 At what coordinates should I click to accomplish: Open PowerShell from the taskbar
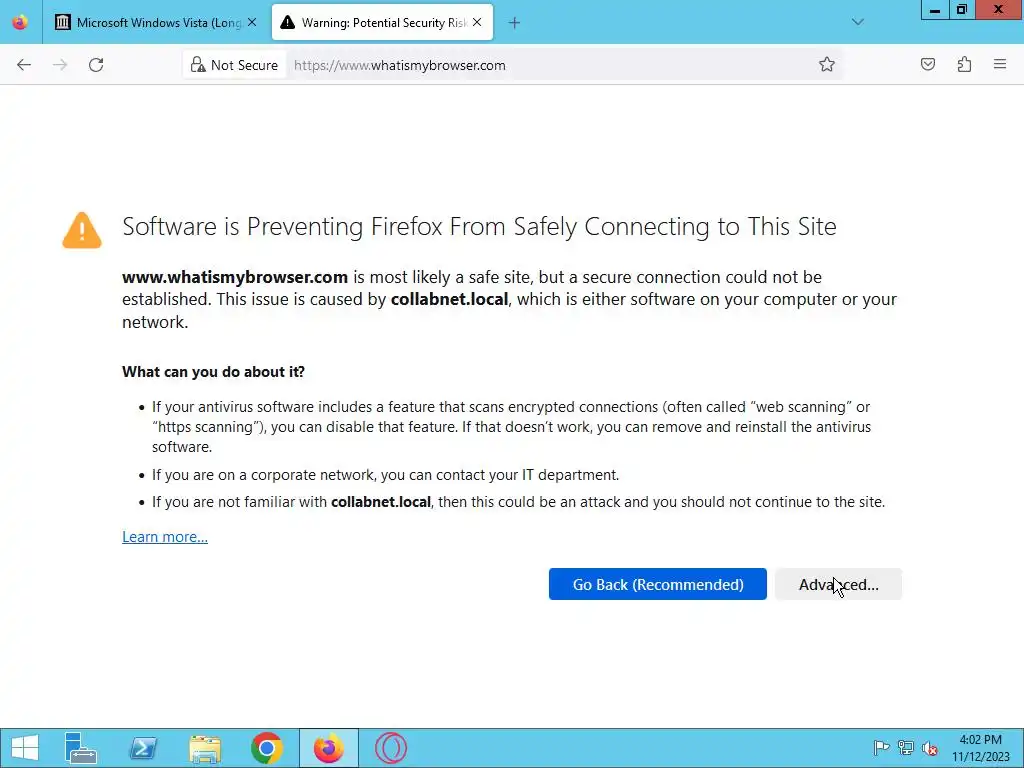click(143, 748)
